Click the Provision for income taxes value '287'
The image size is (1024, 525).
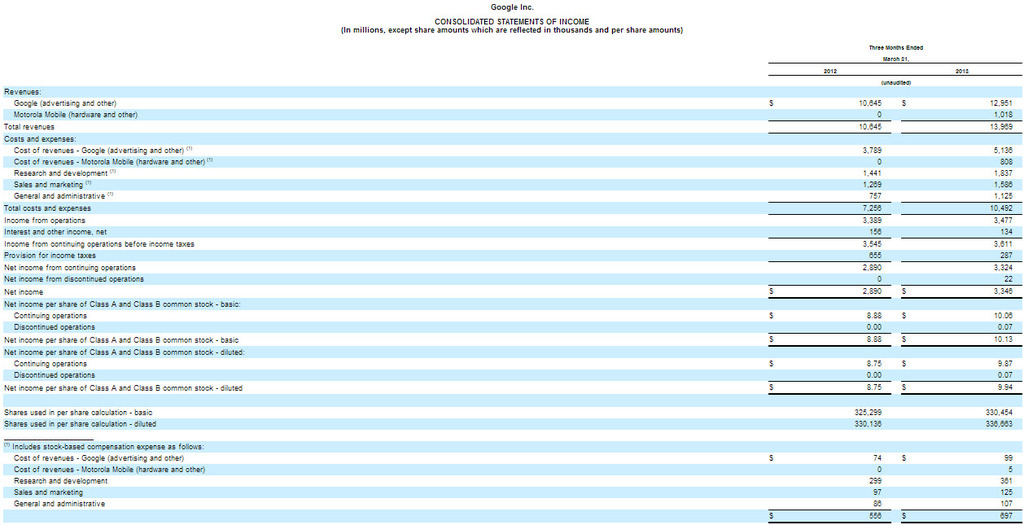pos(1006,255)
